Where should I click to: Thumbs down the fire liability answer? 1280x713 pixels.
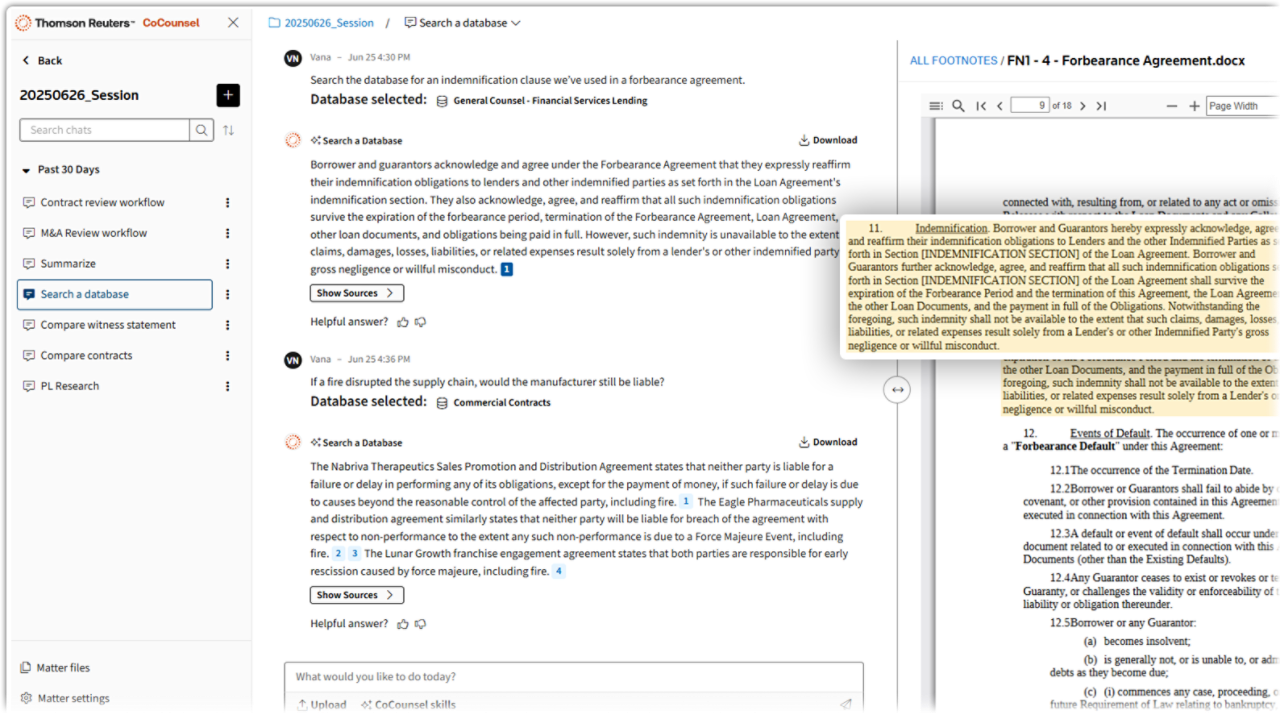pos(421,624)
